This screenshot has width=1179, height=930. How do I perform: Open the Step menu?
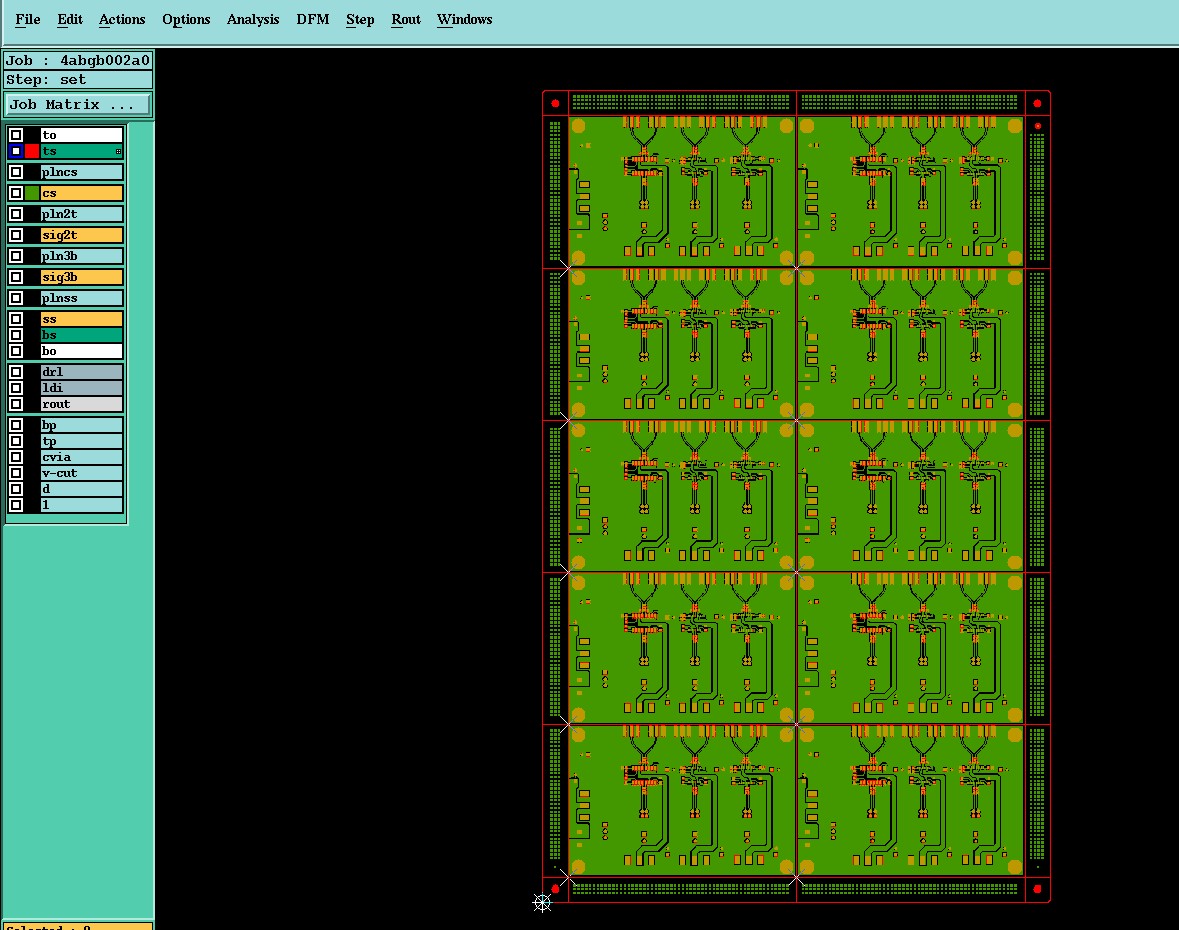[360, 20]
